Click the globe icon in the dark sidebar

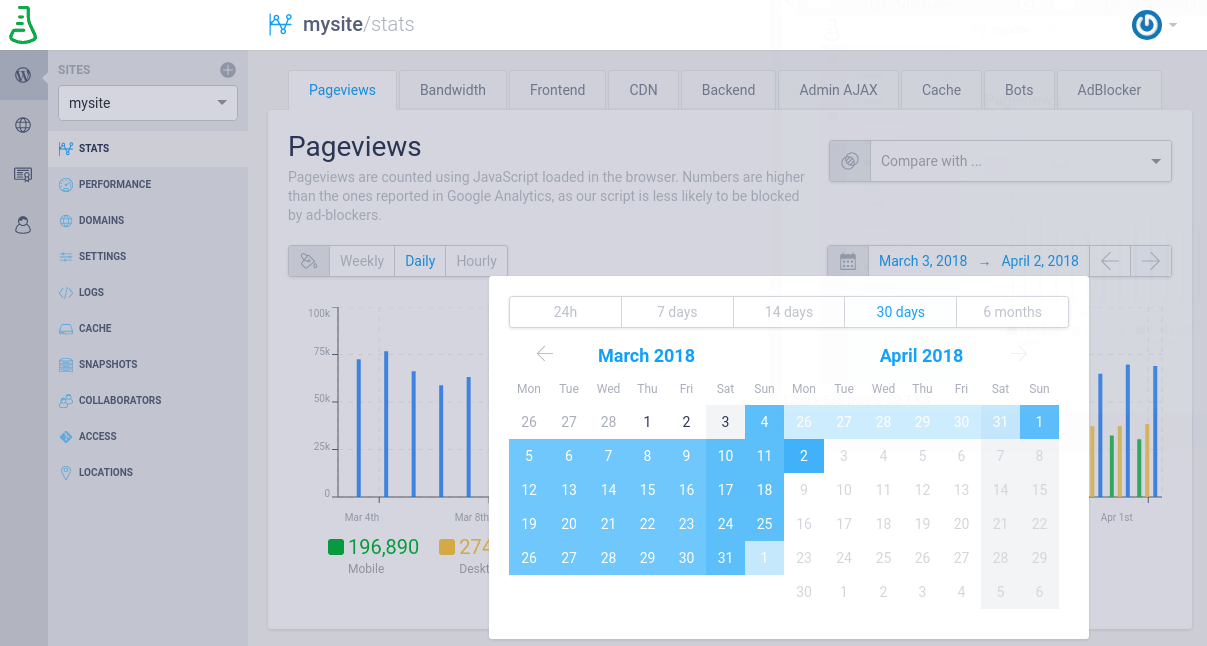click(x=22, y=124)
